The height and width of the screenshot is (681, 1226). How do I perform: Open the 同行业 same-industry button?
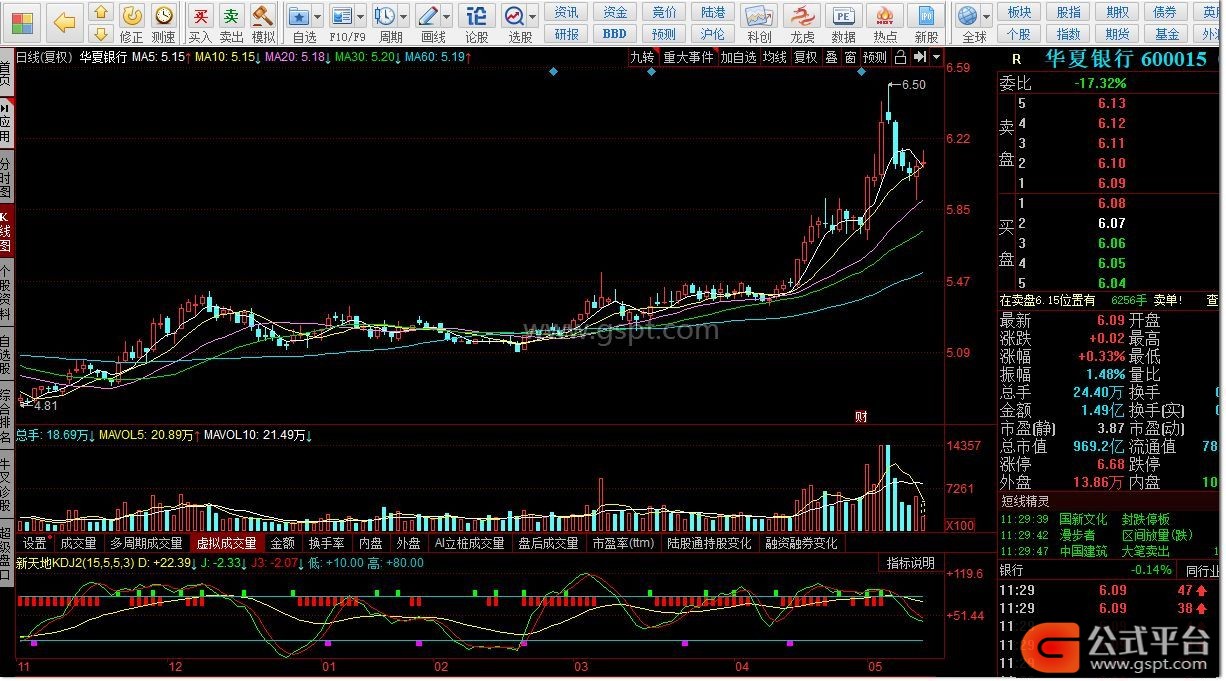(x=1200, y=570)
